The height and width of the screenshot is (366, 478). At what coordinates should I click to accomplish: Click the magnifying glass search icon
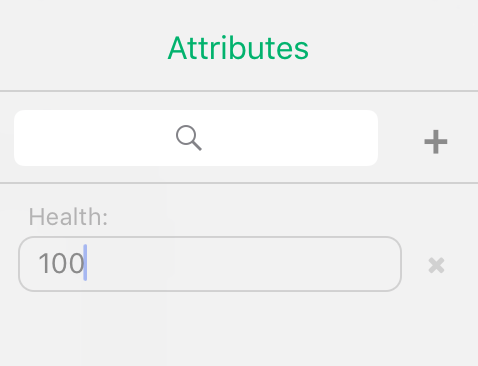tap(189, 138)
